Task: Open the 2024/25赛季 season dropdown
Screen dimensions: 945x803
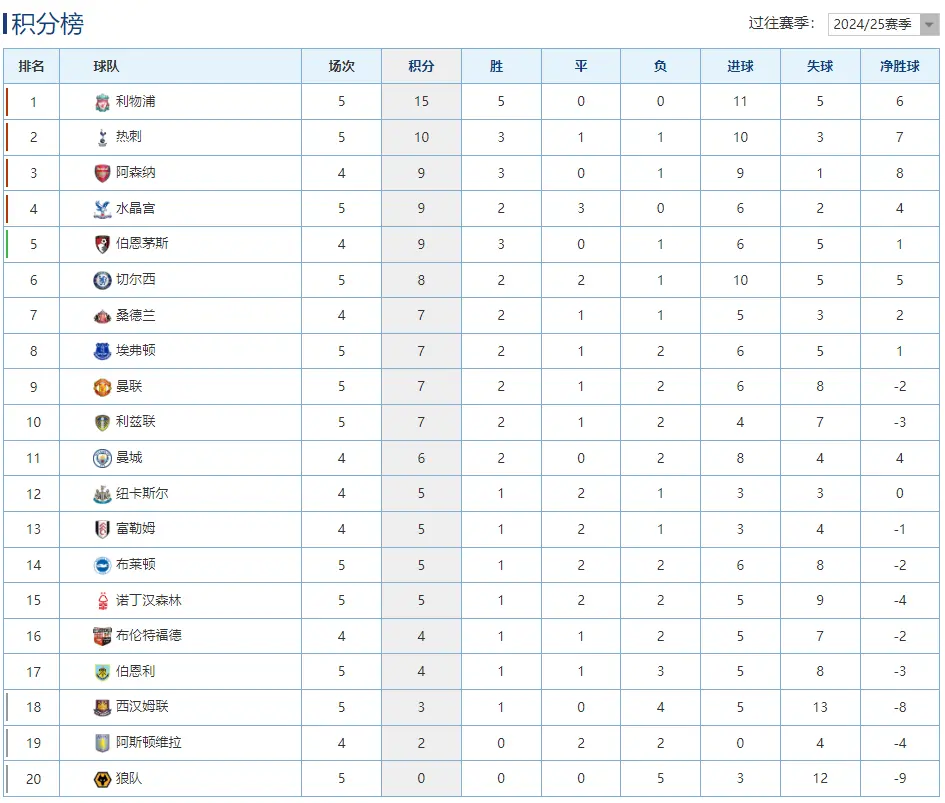Action: tap(882, 24)
